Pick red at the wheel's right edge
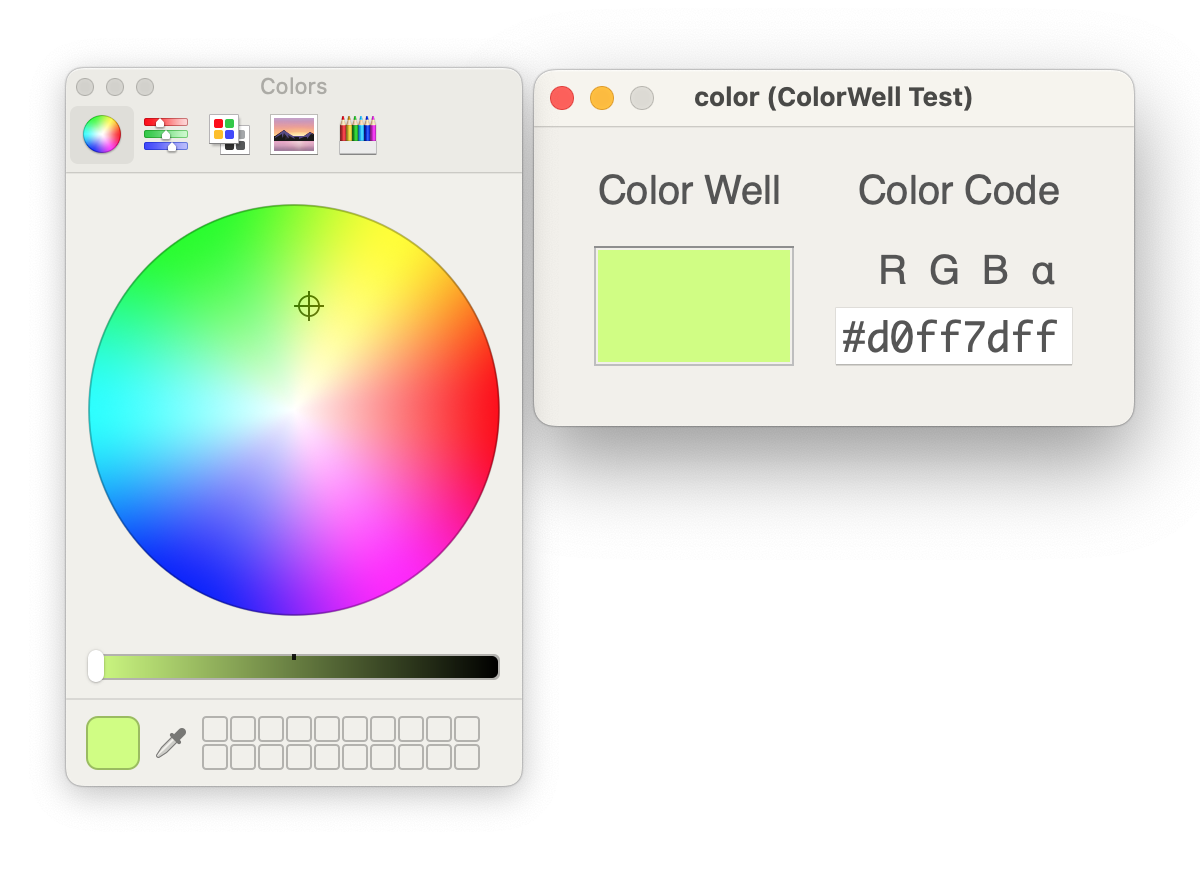 pyautogui.click(x=488, y=410)
